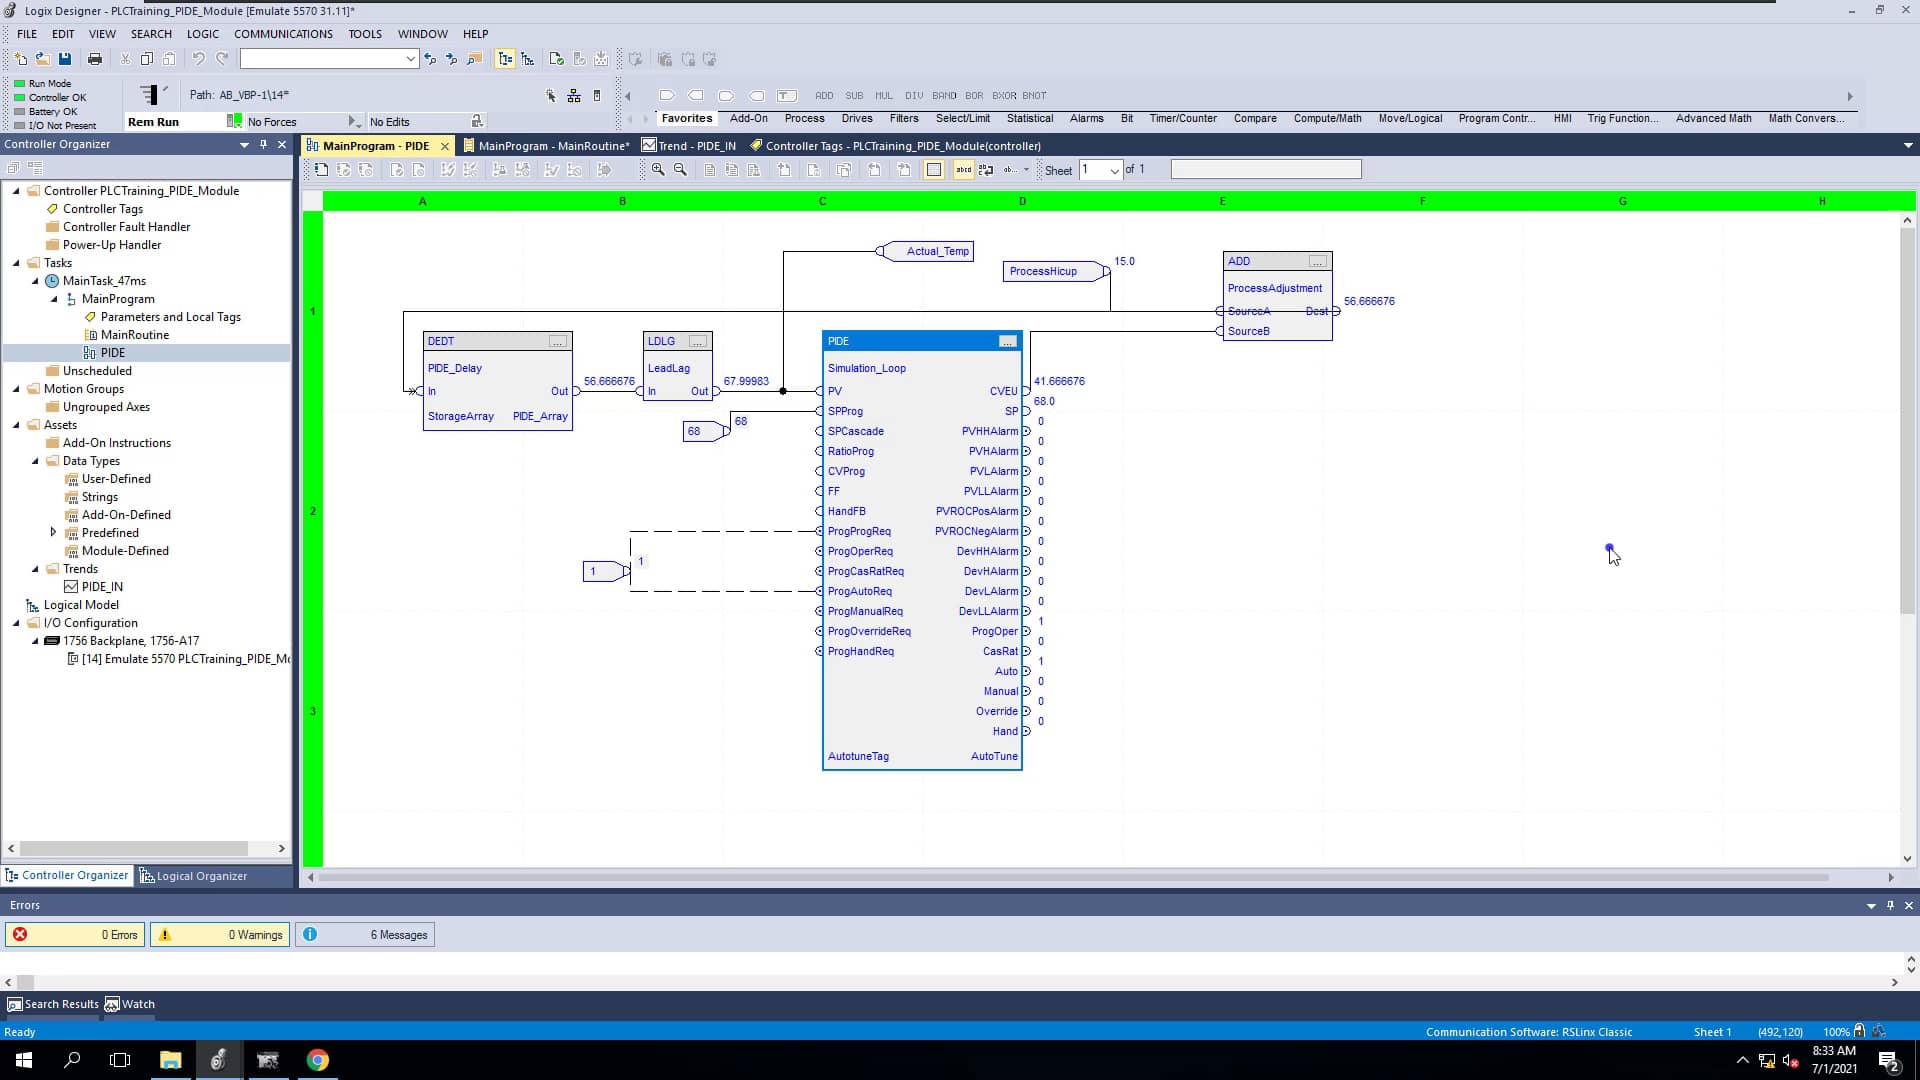This screenshot has height=1080, width=1920.
Task: Toggle auto-hide pin on the Errors pane
Action: [x=1889, y=905]
